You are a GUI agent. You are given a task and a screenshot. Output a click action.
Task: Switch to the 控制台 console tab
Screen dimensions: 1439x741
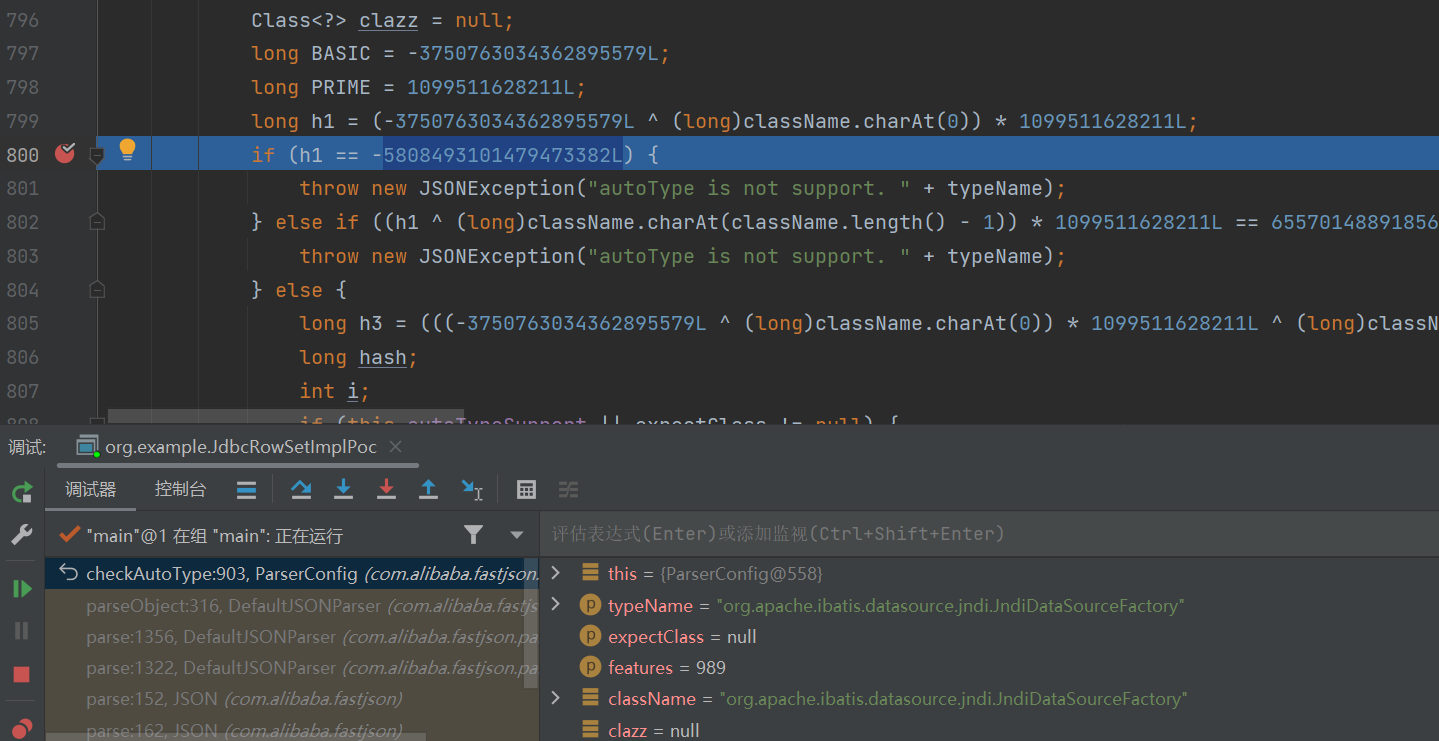tap(180, 489)
